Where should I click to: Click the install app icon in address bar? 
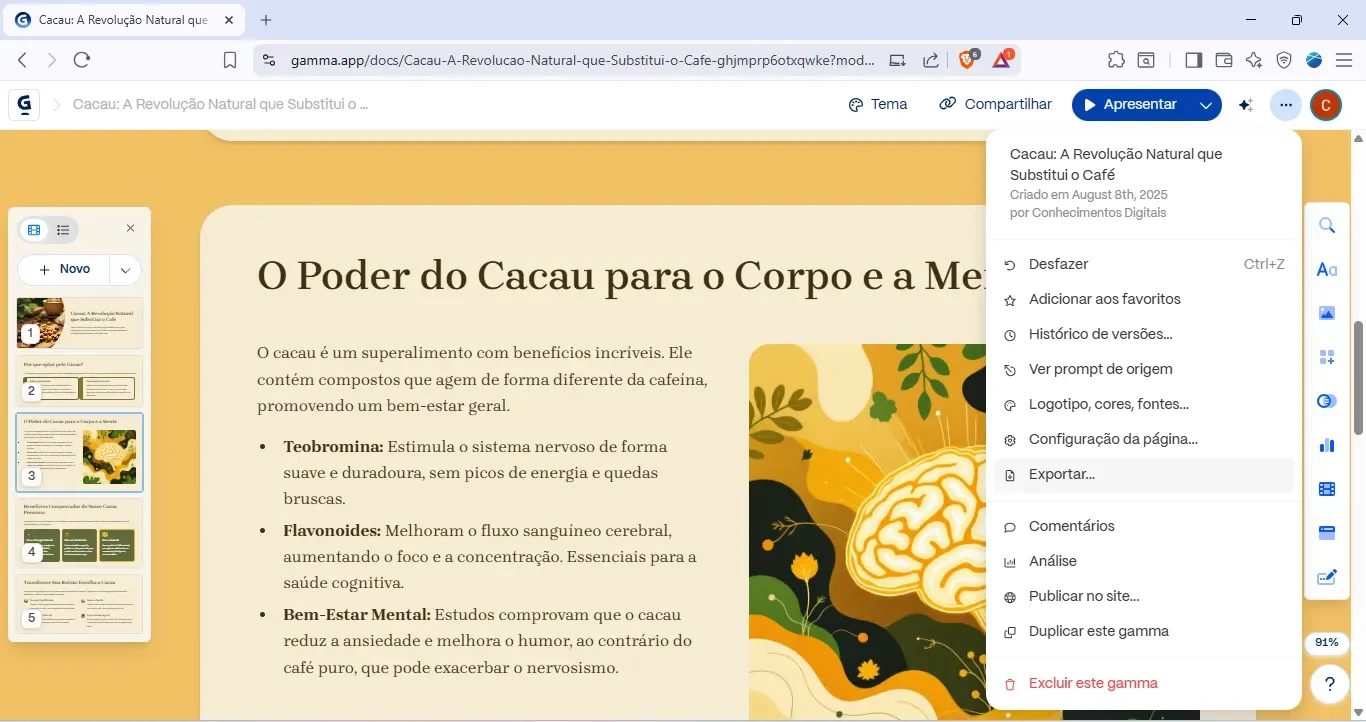click(x=898, y=60)
